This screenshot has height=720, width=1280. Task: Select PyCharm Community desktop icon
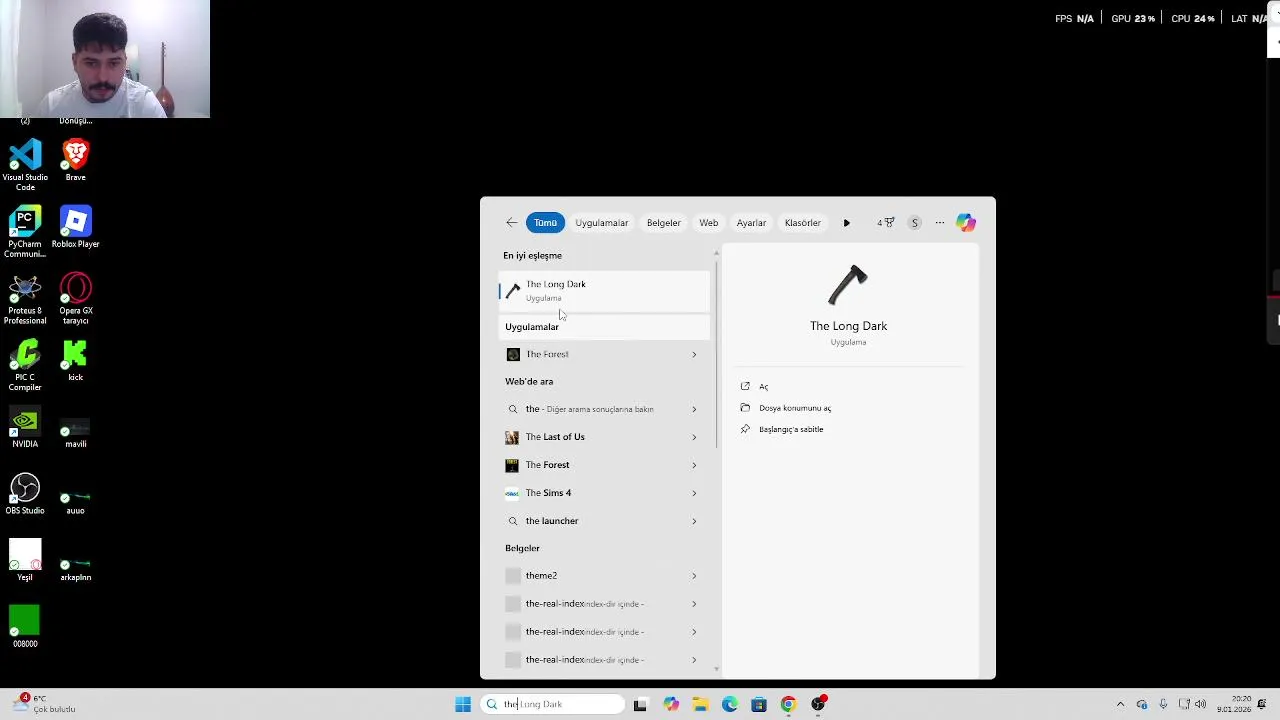click(25, 232)
